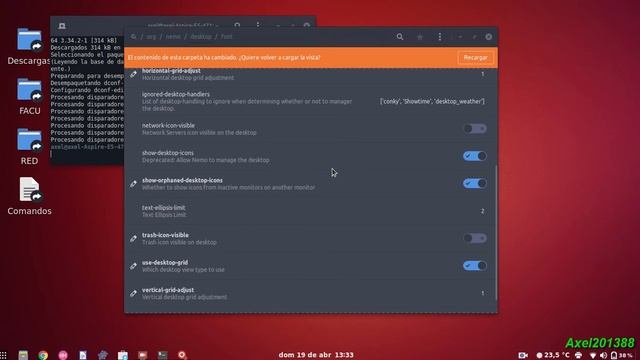Screen dimensions: 640x360
Task: Bookmark this path with star icon
Action: (420, 37)
